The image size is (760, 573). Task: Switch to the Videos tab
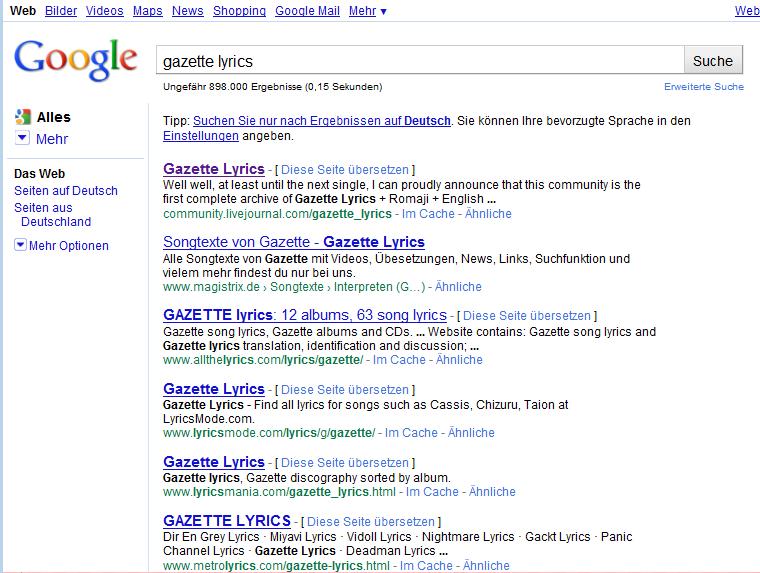click(105, 11)
